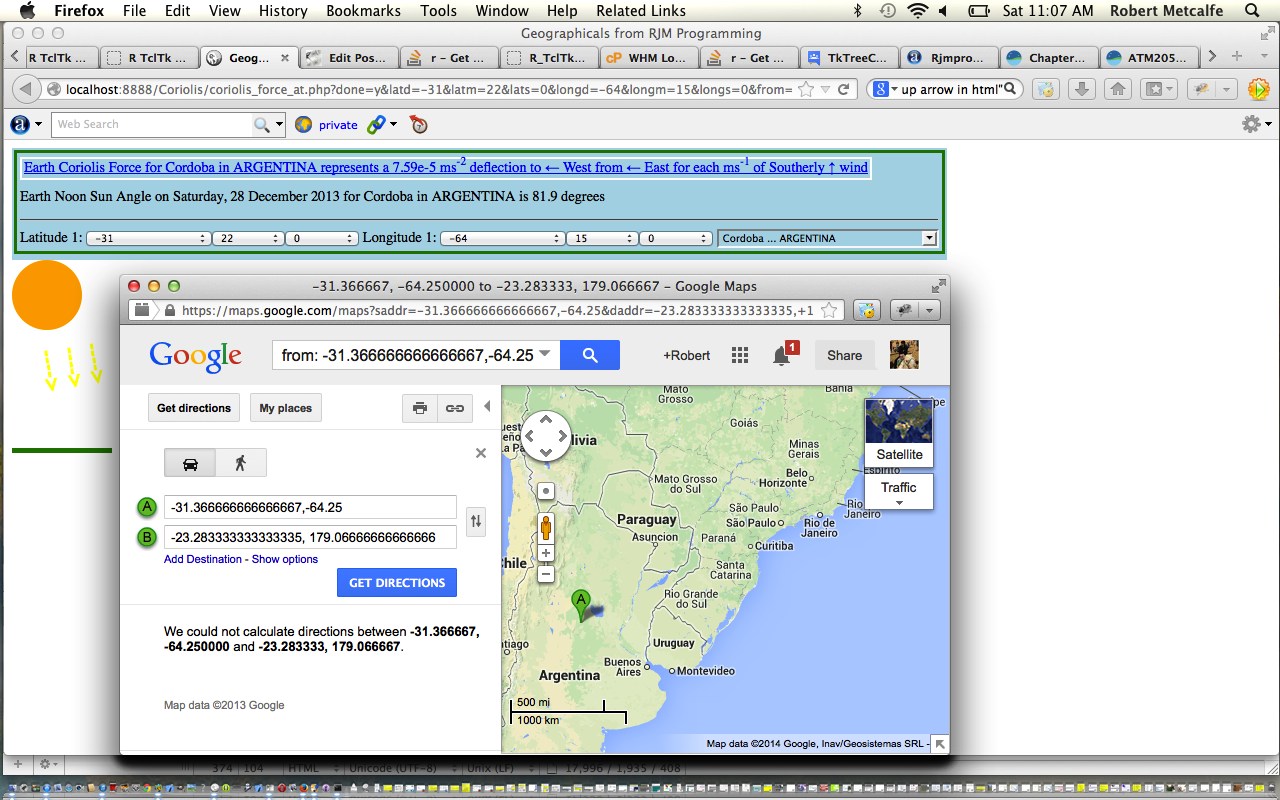
Task: Click the Apple menu icon
Action: [26, 11]
